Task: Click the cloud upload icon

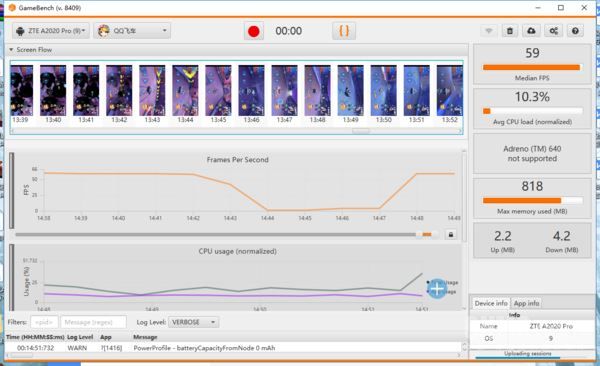Action: (531, 31)
